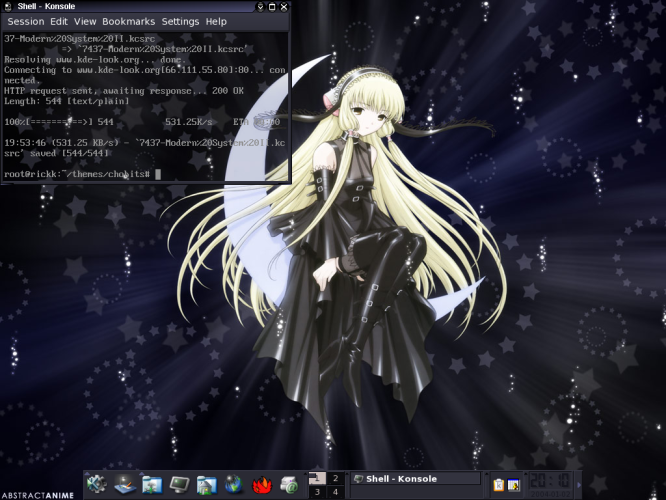Click the wget 100% progress line
Image resolution: width=666 pixels, height=500 pixels.
[142, 122]
